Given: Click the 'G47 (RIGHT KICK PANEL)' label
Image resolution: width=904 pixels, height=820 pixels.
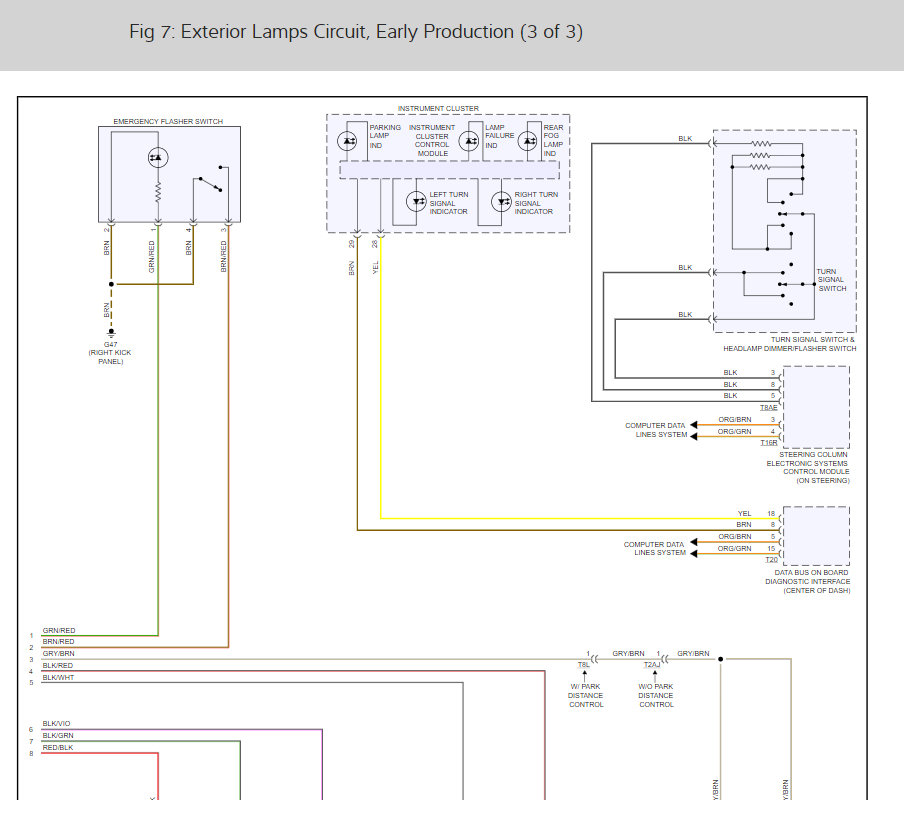Looking at the screenshot, I should [x=110, y=353].
